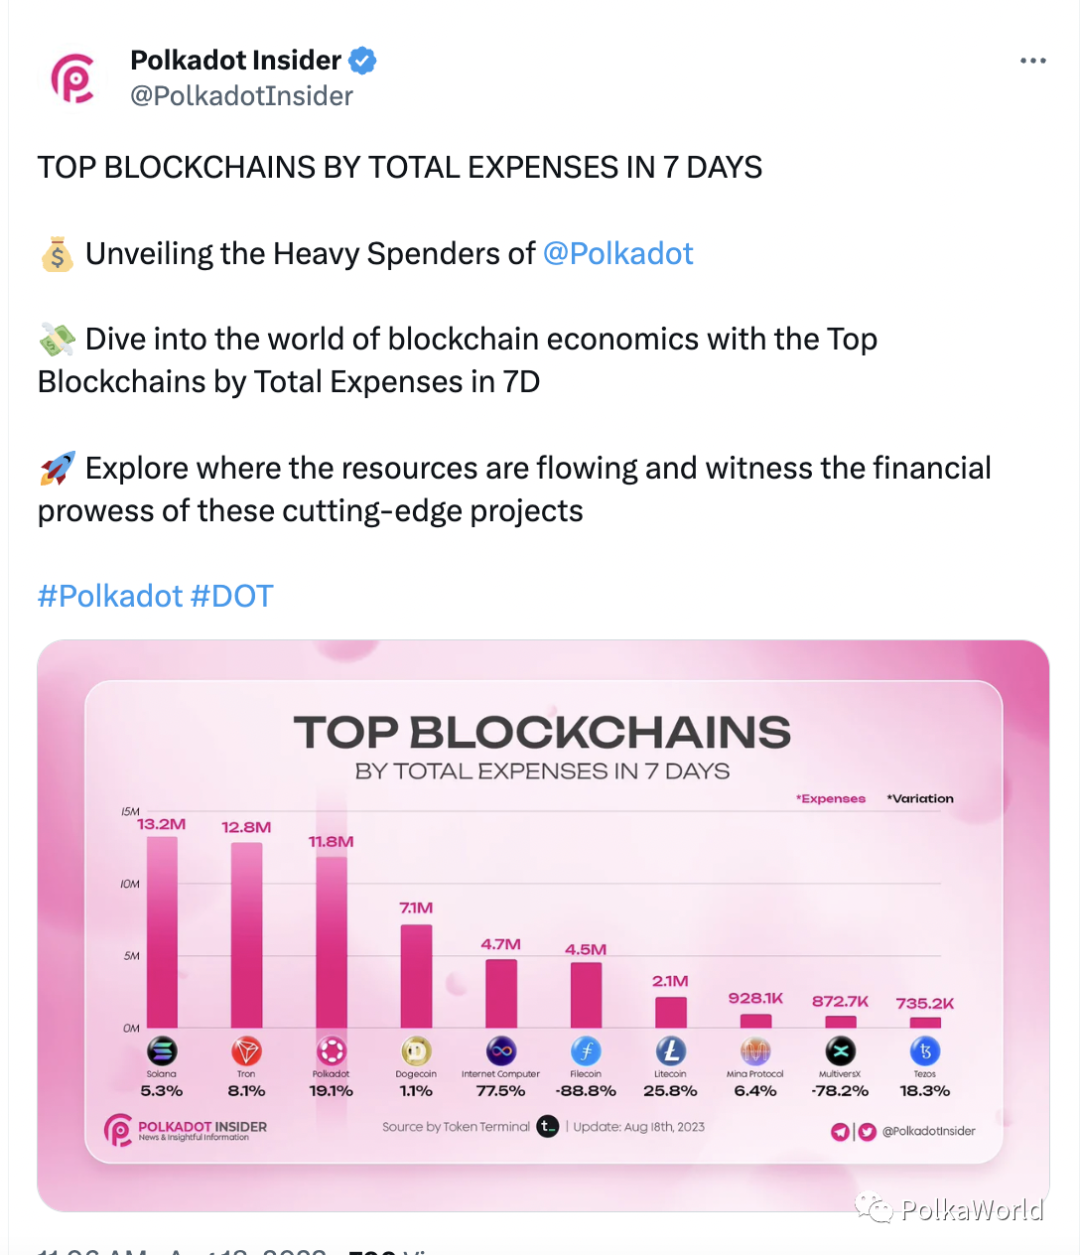
Task: Click the Filecoin logo in the chart
Action: coord(586,1051)
